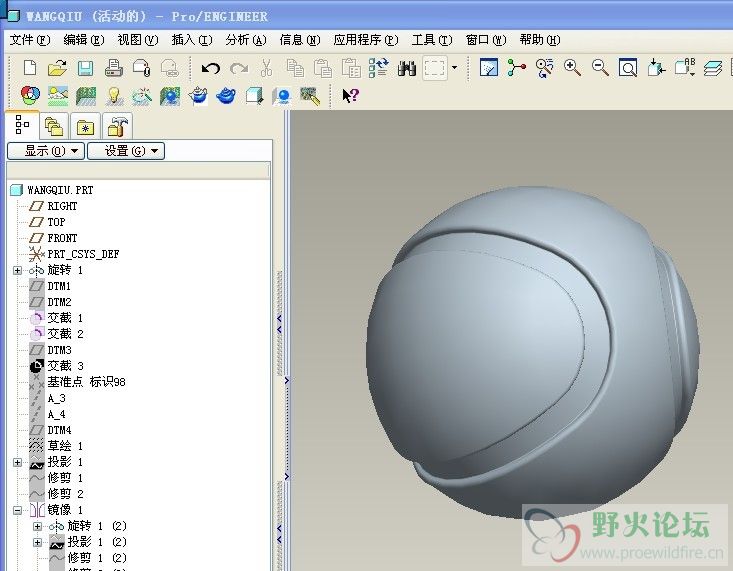
Task: Click the selection box icon
Action: [x=435, y=68]
